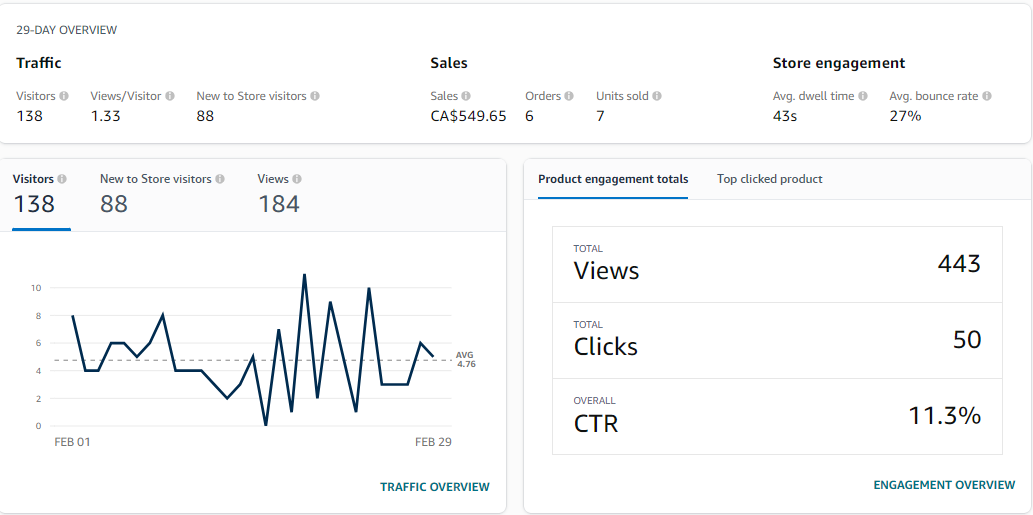Click the Total Clicks engagement row
Image resolution: width=1033 pixels, height=515 pixels.
(777, 340)
